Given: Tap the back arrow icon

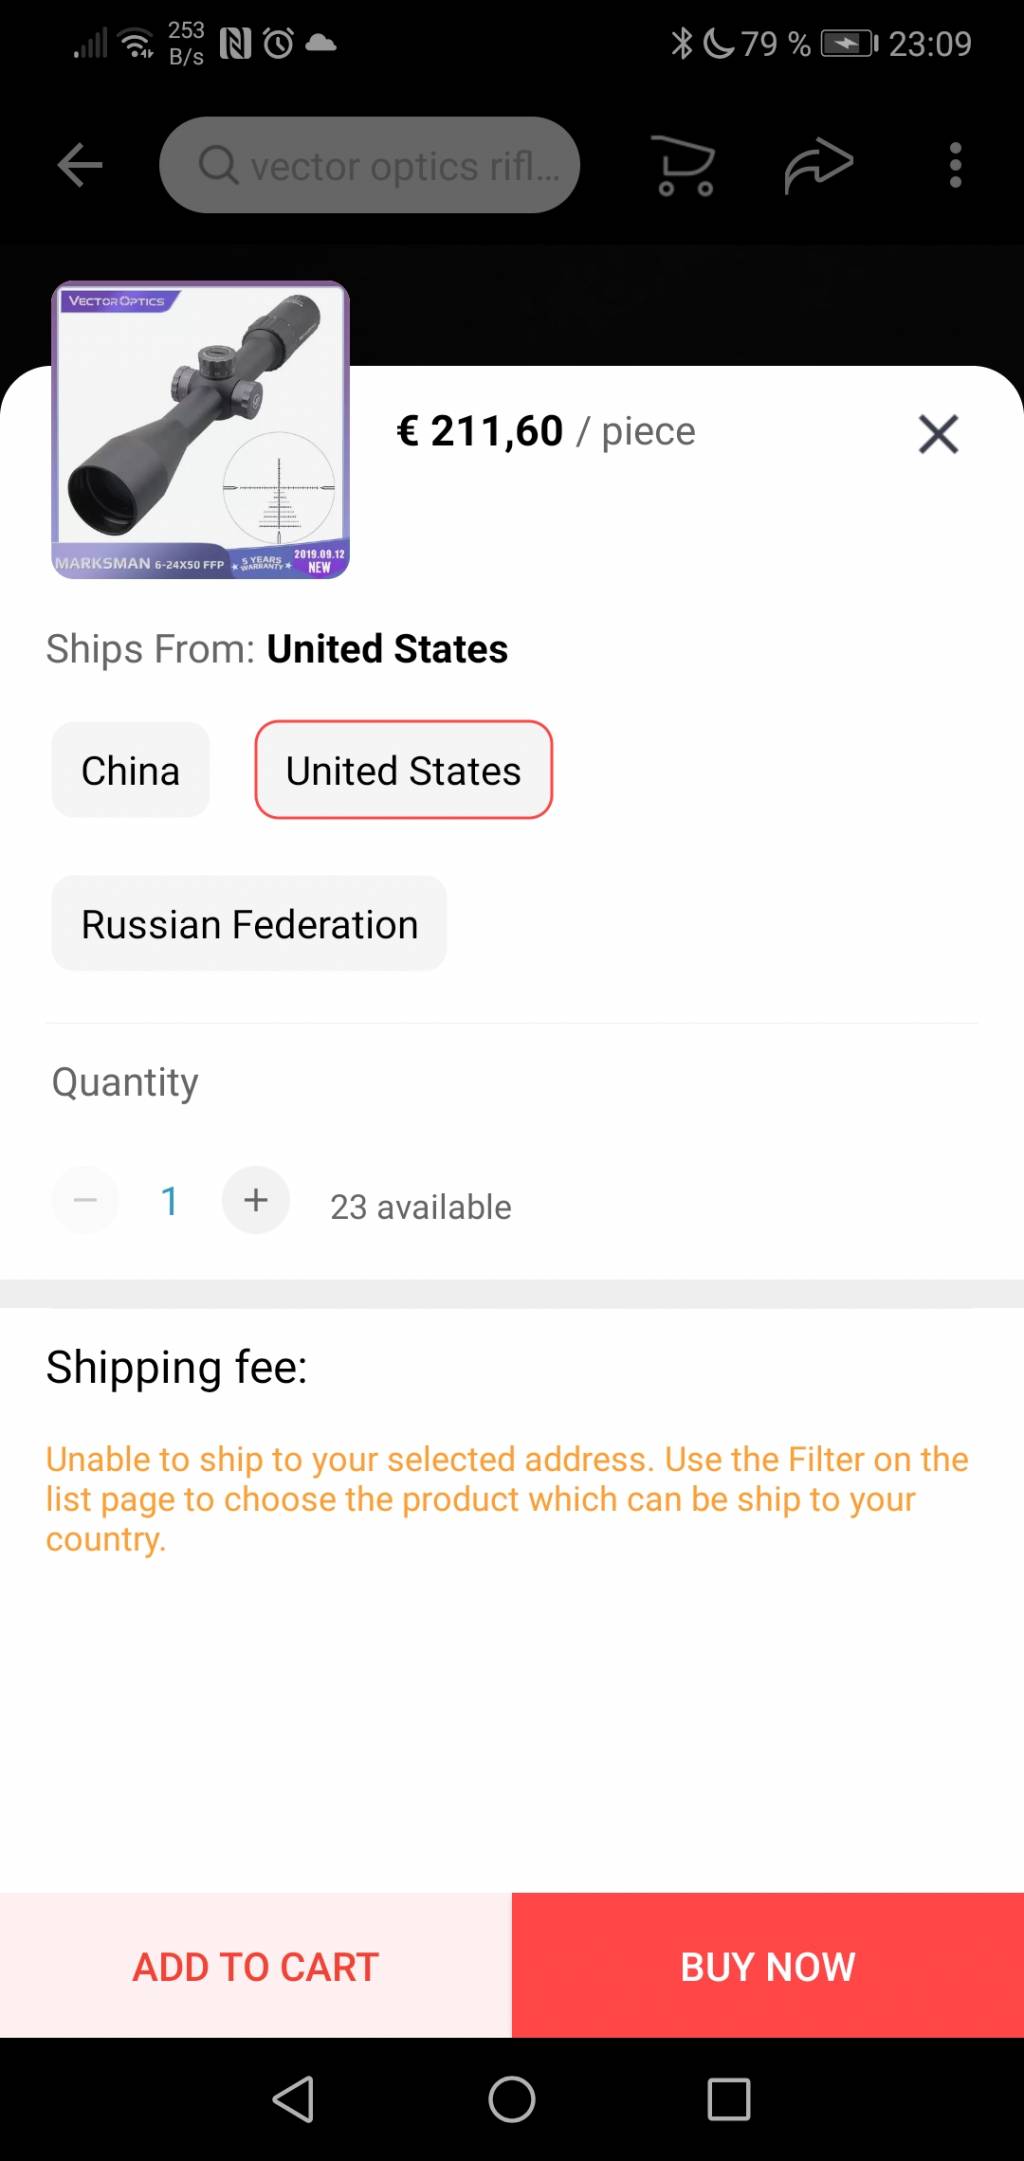Looking at the screenshot, I should click(80, 165).
